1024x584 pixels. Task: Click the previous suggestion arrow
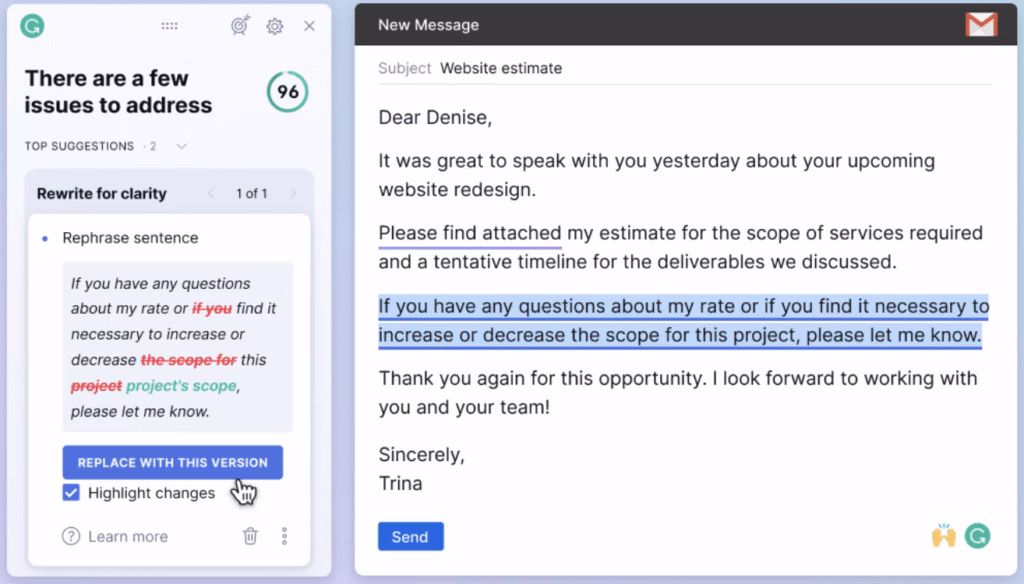point(211,193)
